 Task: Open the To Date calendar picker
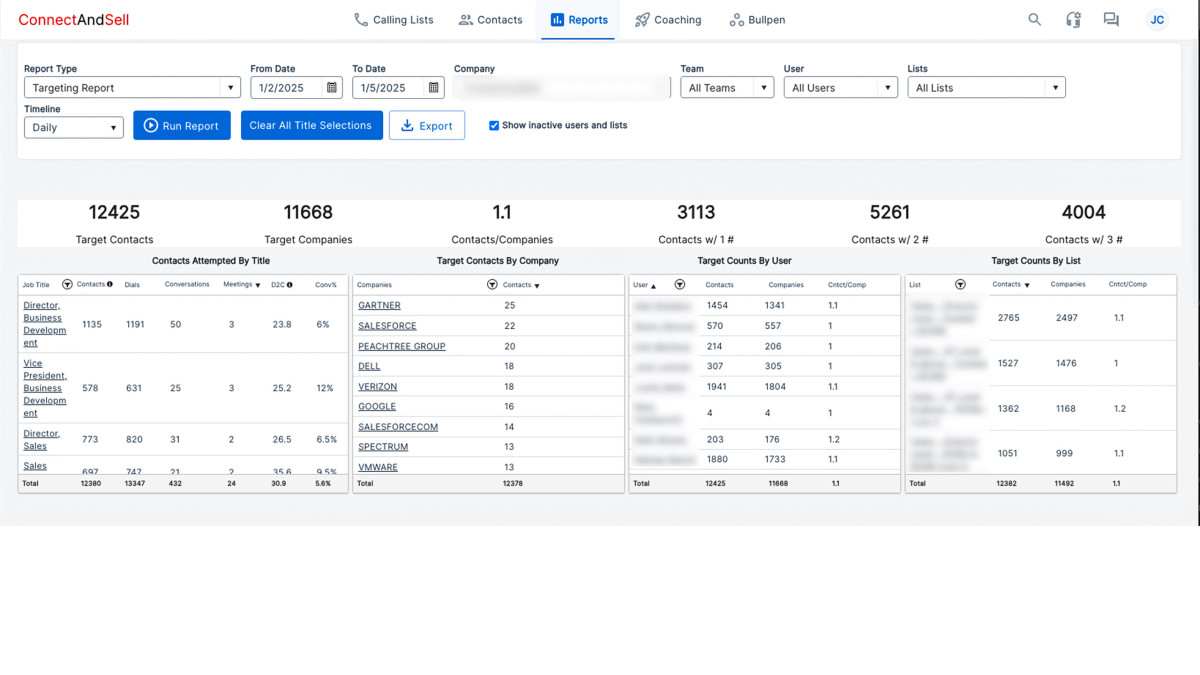(x=433, y=88)
